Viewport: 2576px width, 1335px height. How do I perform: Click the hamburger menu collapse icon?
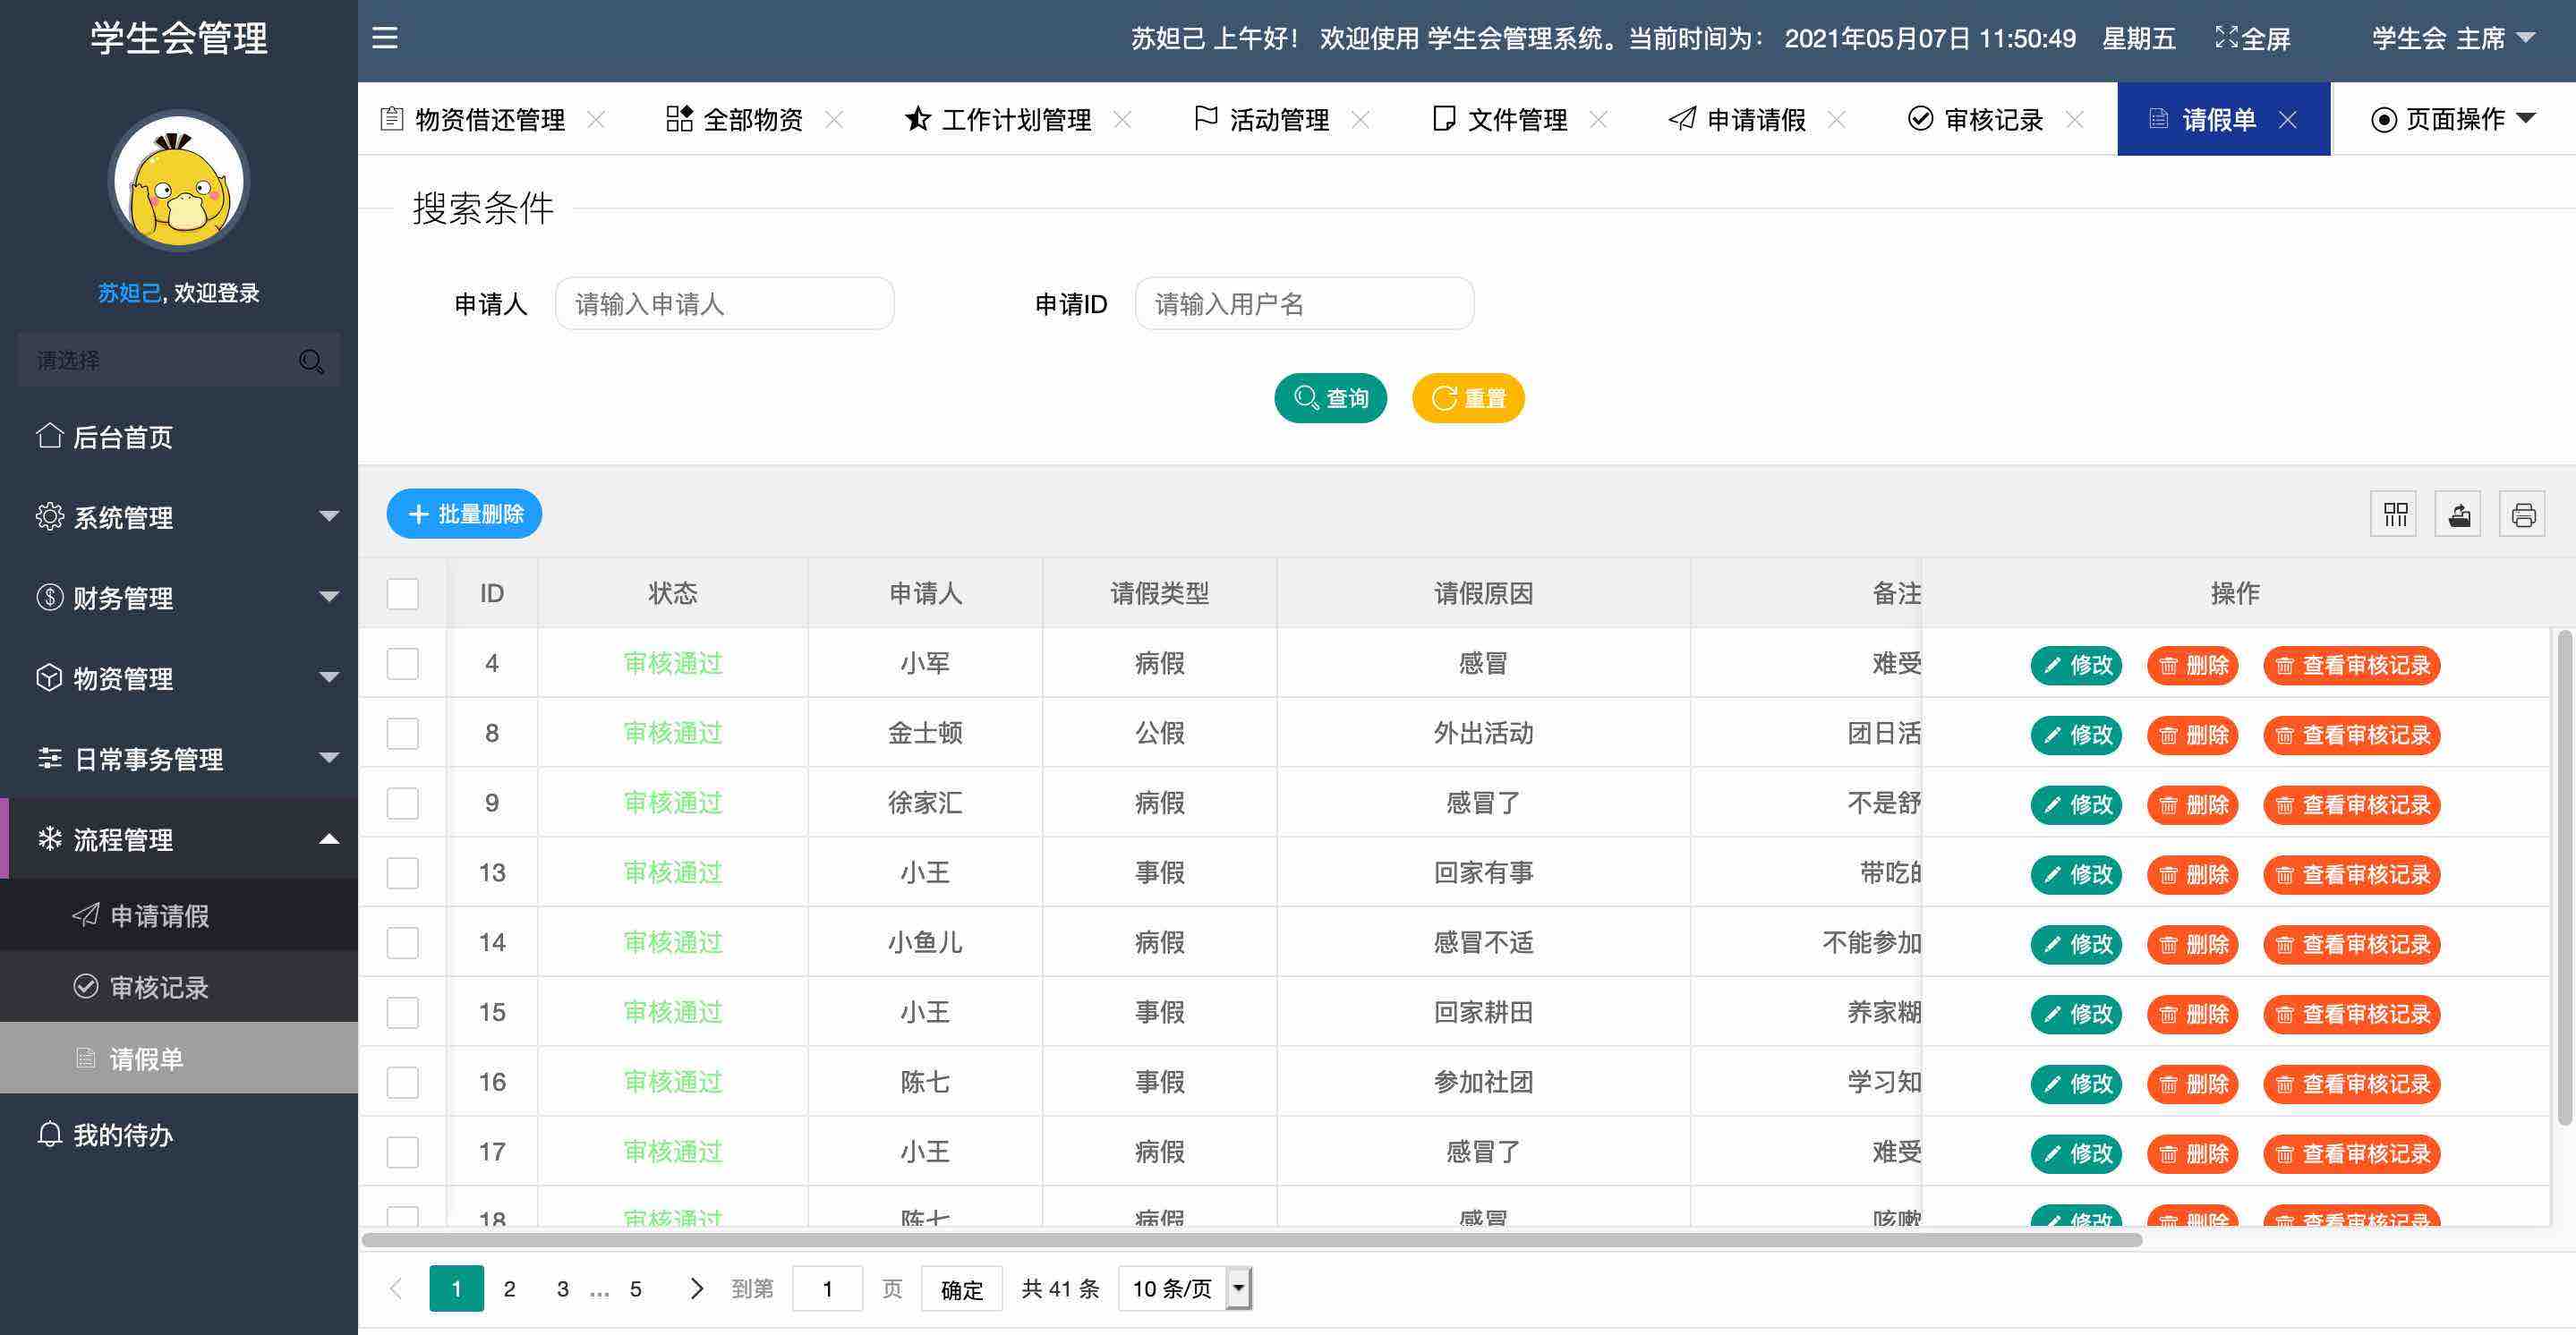coord(385,38)
